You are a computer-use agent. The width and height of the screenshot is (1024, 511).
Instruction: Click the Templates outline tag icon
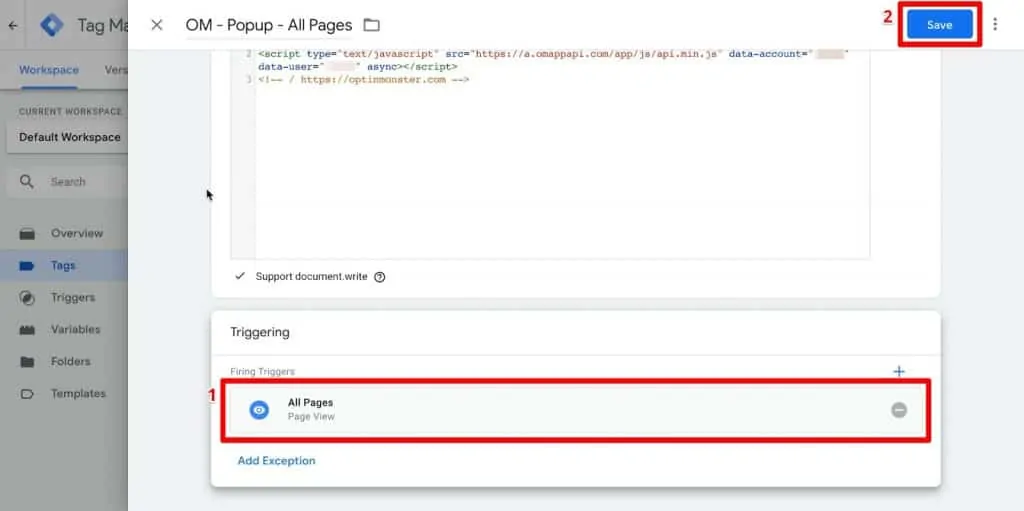coord(27,393)
